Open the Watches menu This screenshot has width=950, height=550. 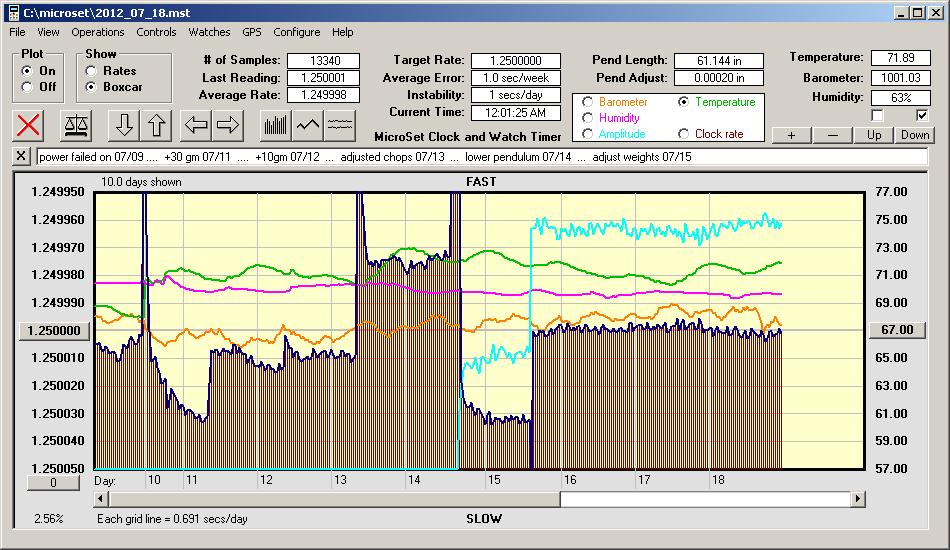pyautogui.click(x=209, y=32)
